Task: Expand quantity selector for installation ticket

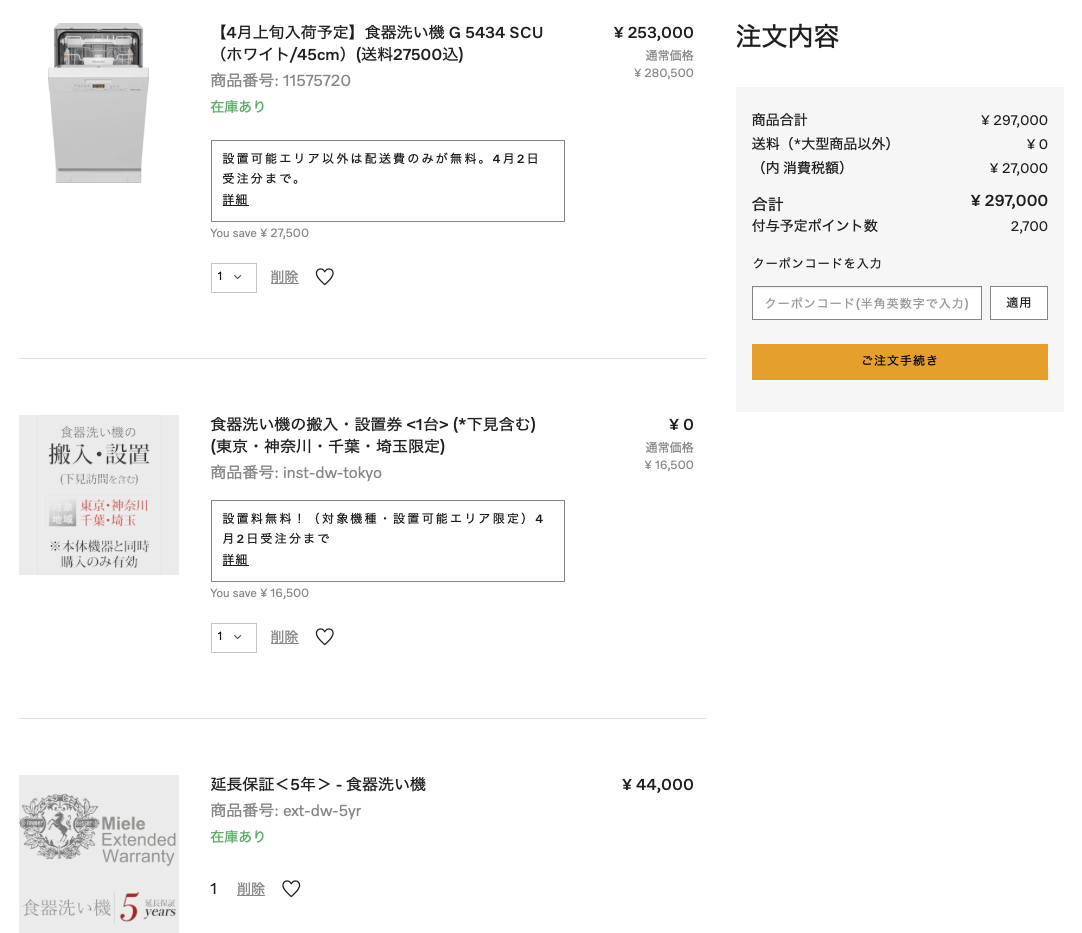Action: [233, 637]
